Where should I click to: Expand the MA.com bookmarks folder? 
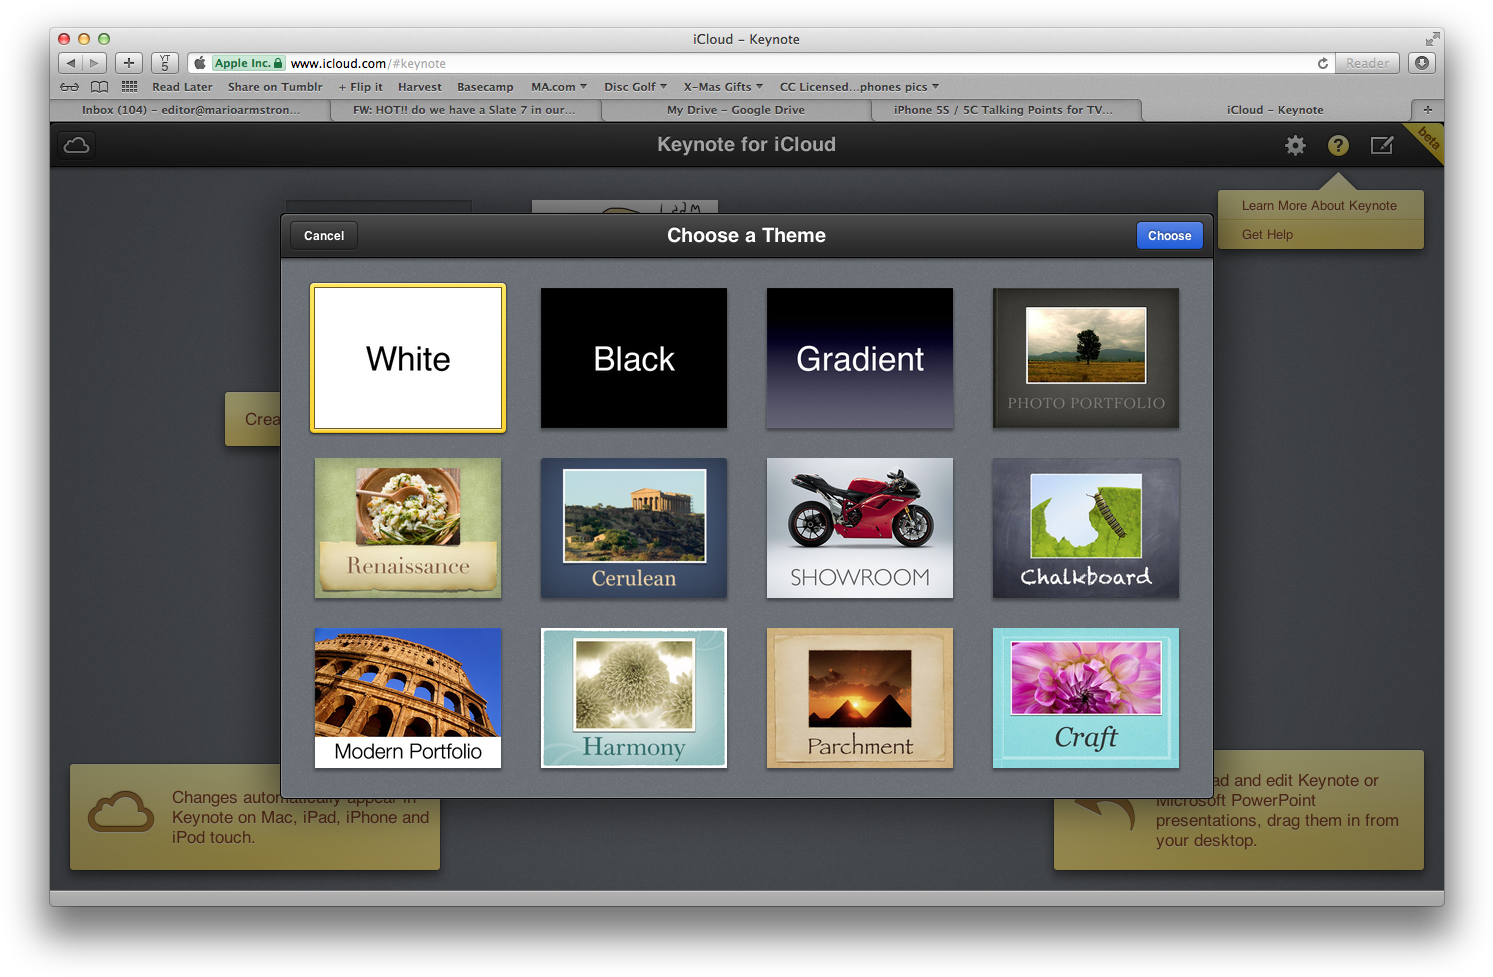click(558, 87)
